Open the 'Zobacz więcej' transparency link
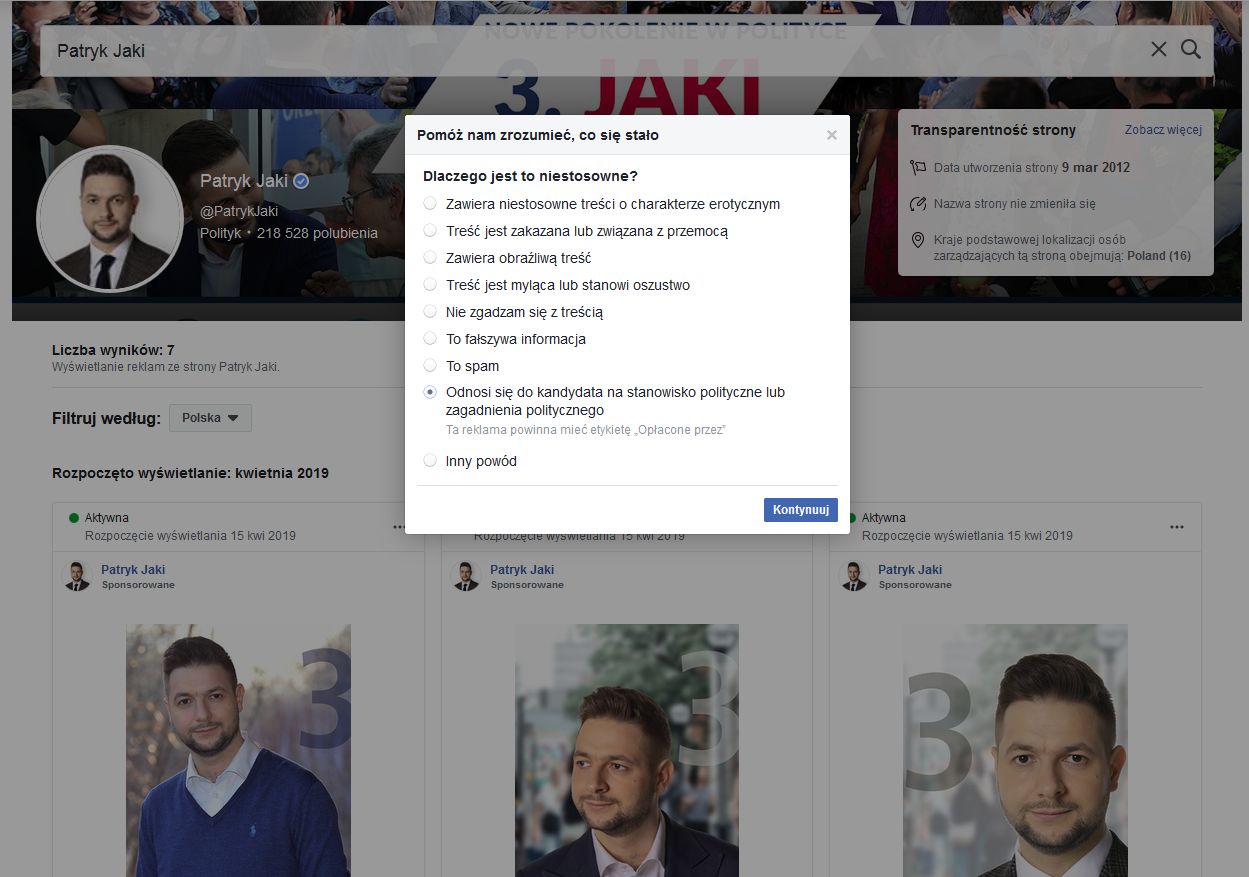This screenshot has height=877, width=1249. point(1163,130)
